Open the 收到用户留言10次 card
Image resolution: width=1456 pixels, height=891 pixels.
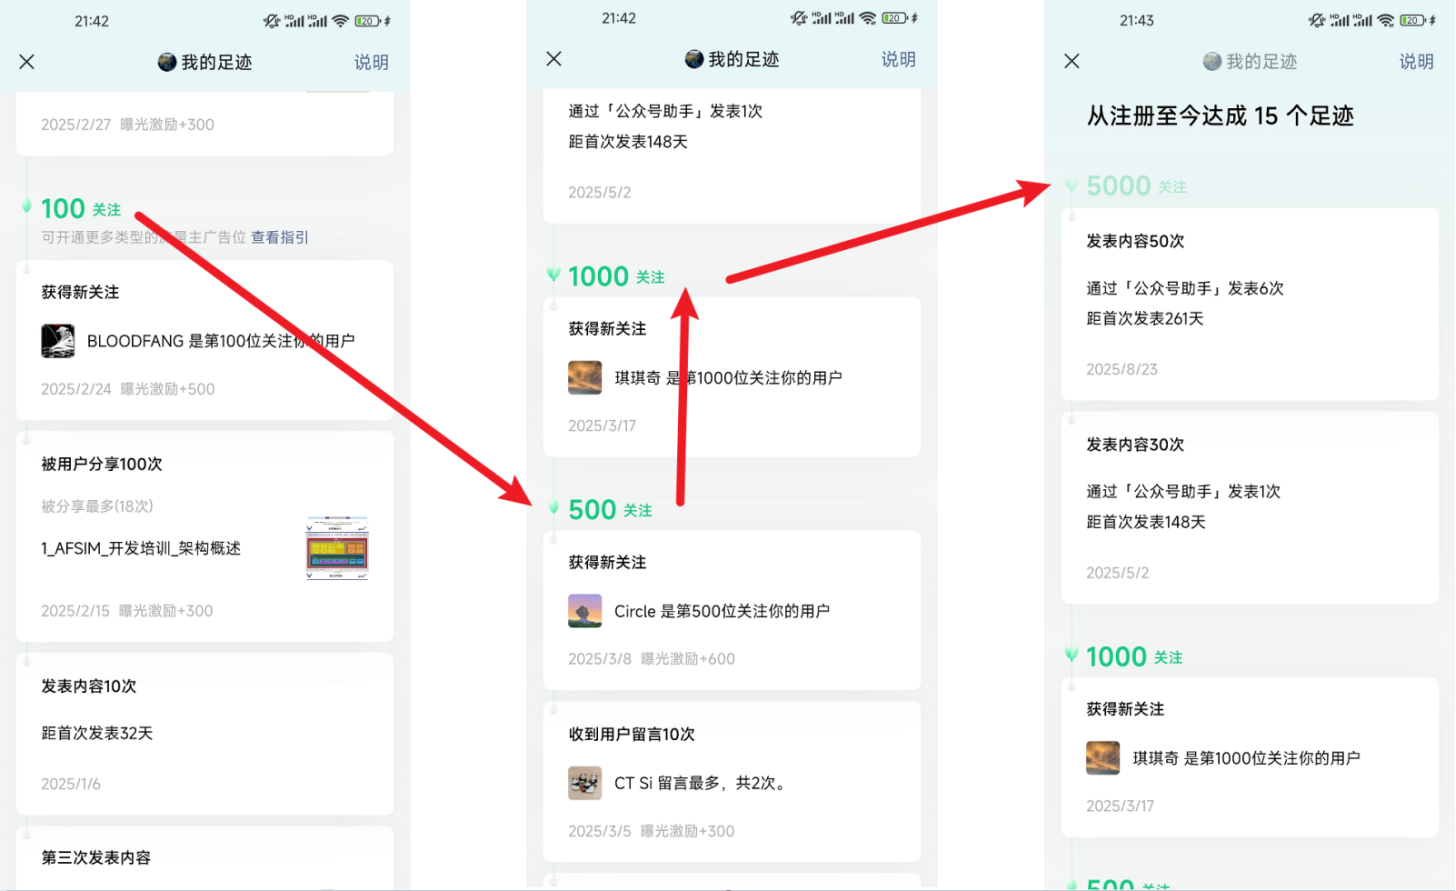731,781
